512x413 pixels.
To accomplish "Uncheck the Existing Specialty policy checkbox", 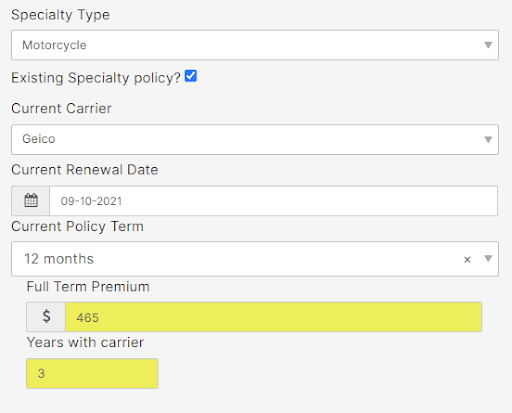I will [191, 76].
